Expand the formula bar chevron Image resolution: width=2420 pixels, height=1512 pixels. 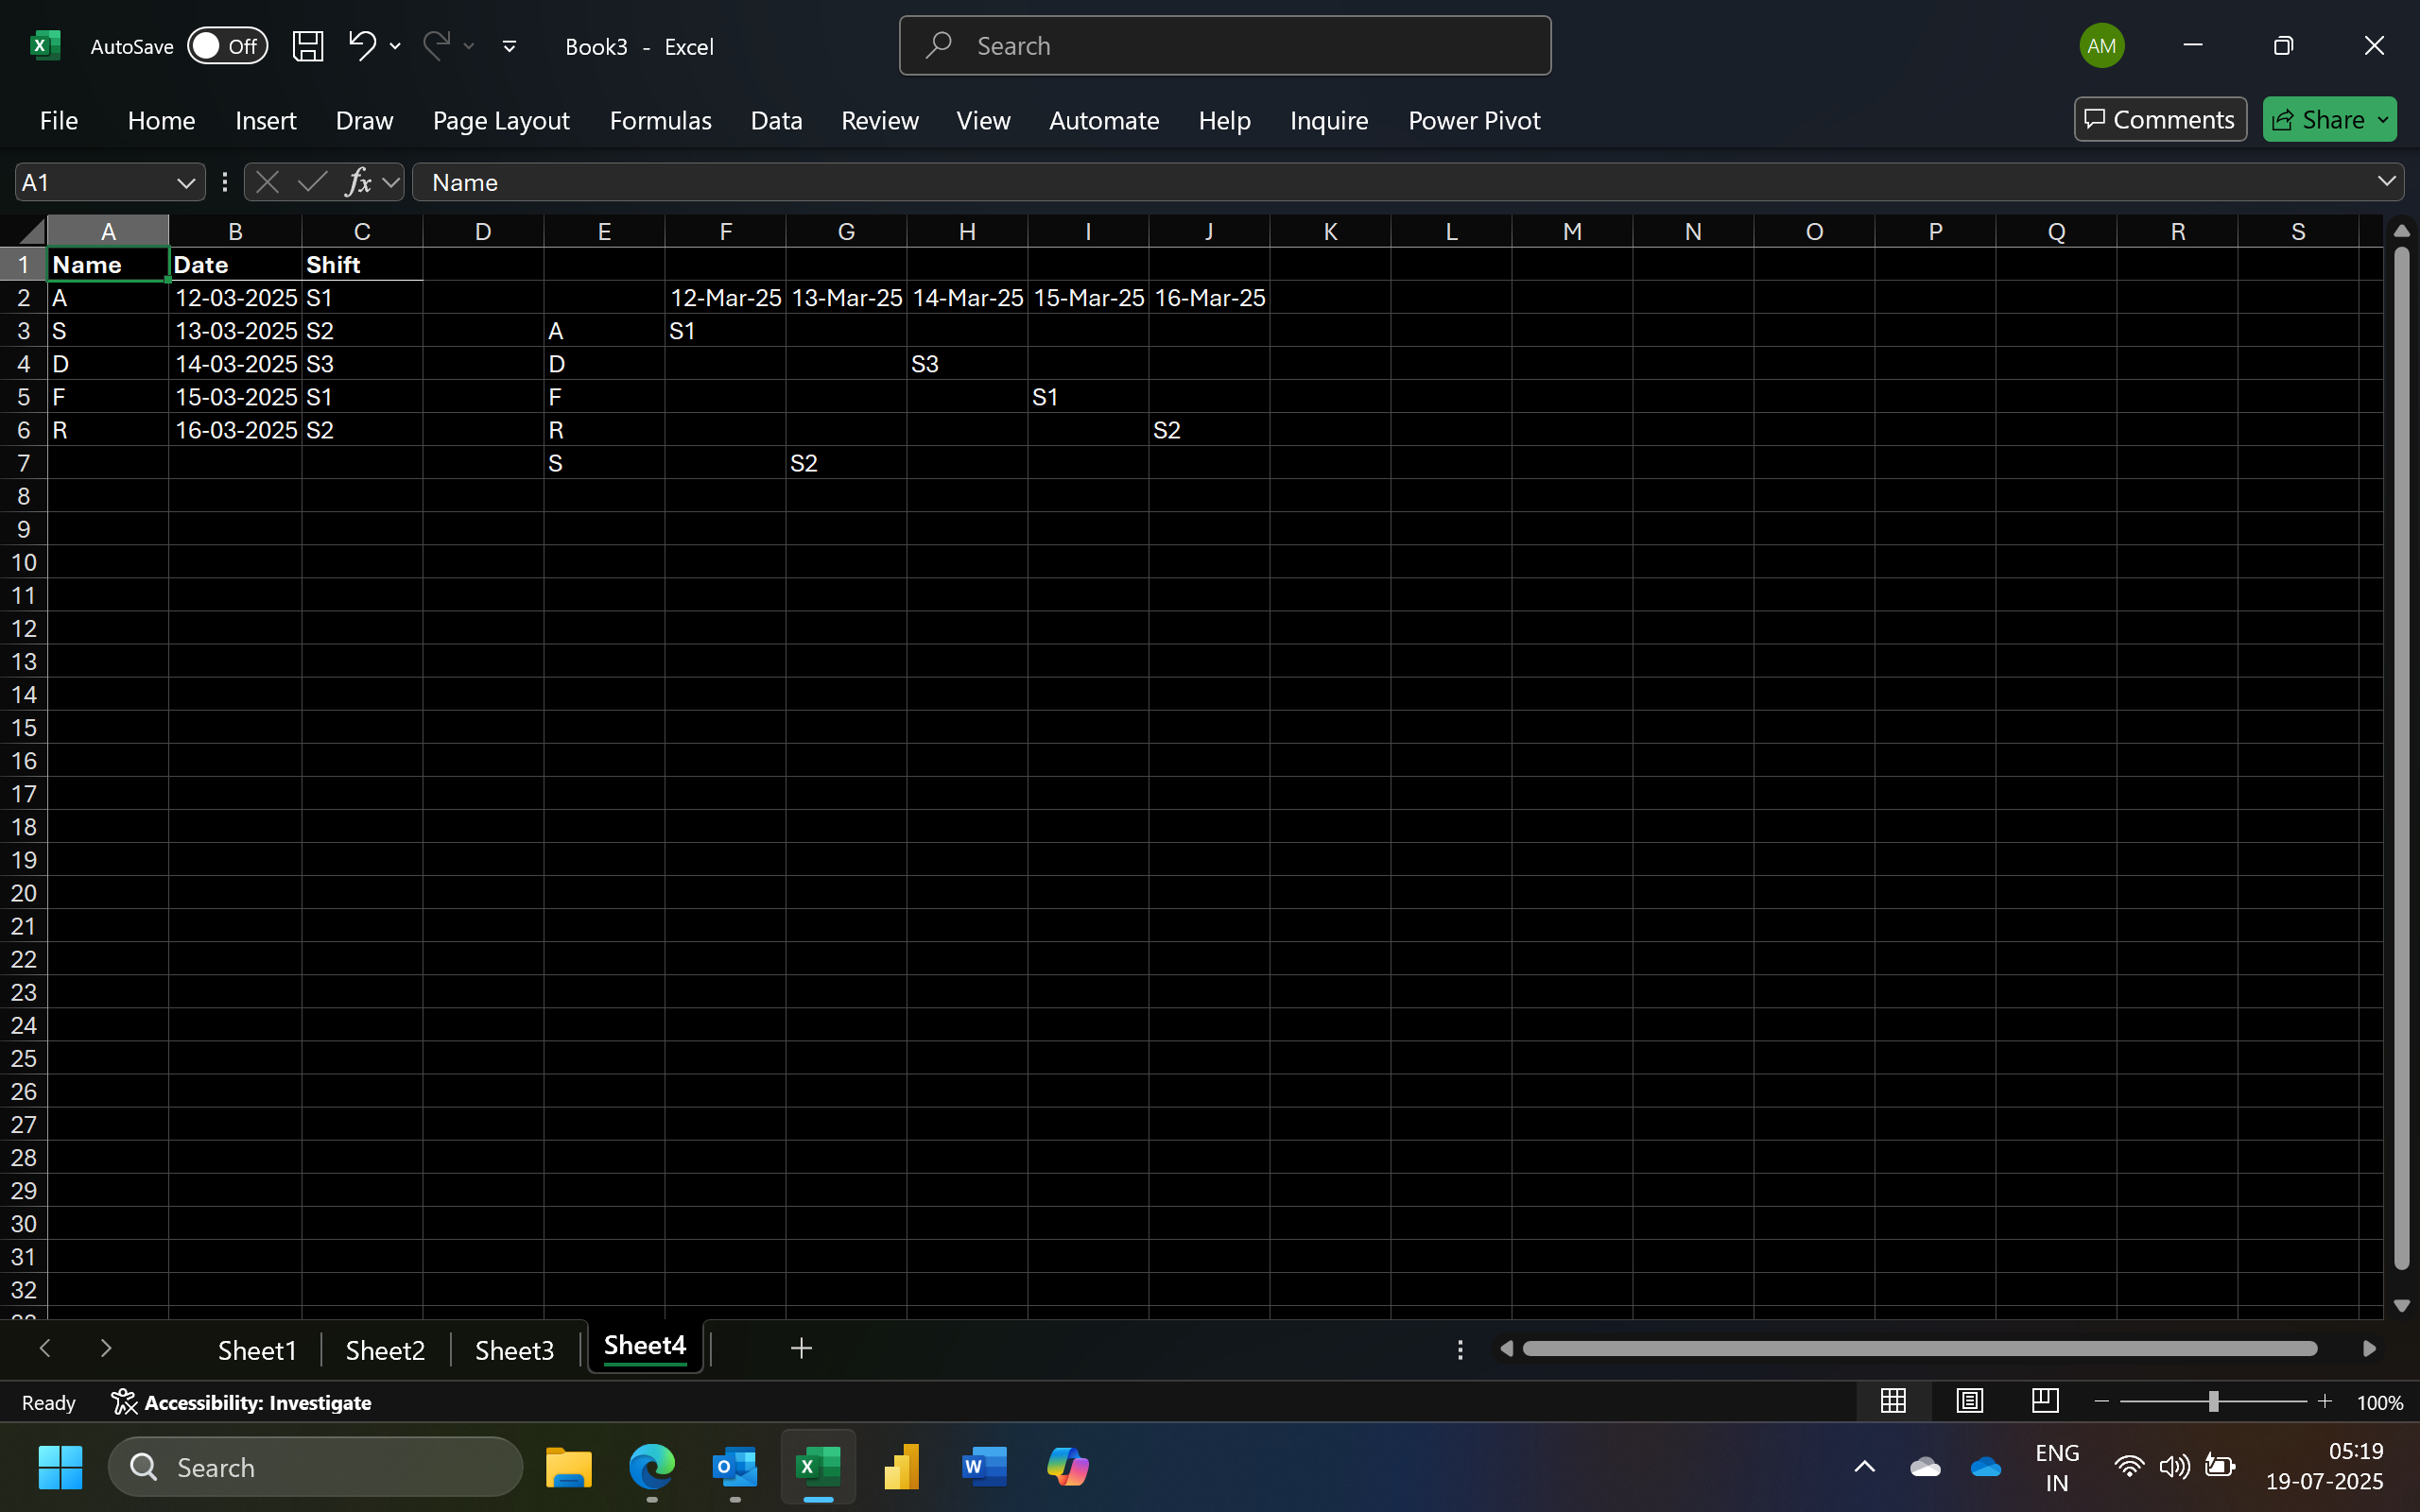[x=2386, y=182]
